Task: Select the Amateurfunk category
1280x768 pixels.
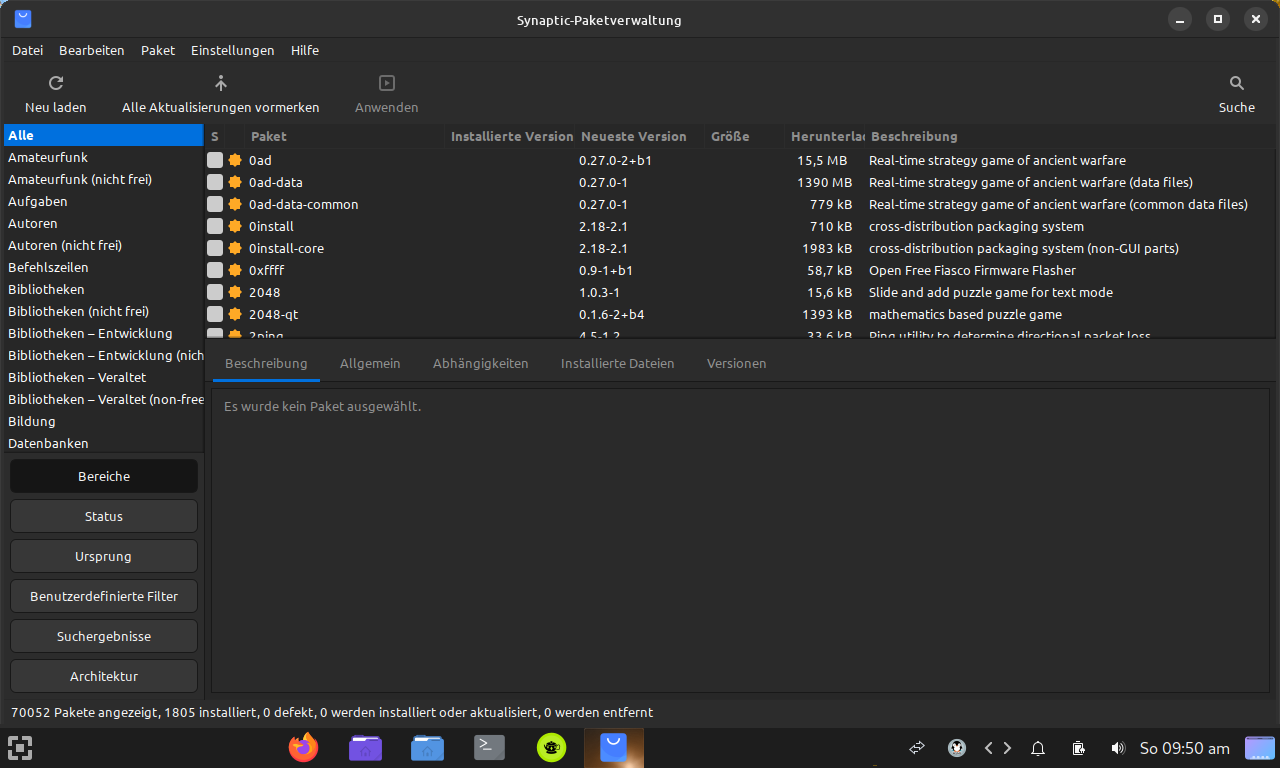Action: point(48,157)
